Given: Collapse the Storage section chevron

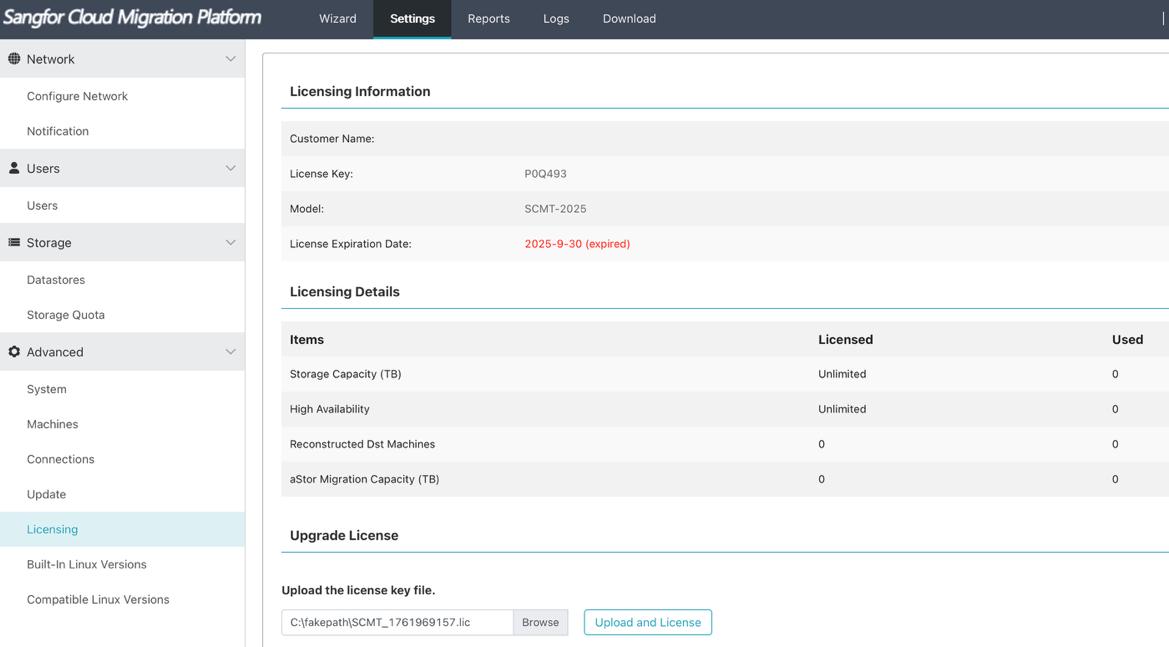Looking at the screenshot, I should 230,242.
